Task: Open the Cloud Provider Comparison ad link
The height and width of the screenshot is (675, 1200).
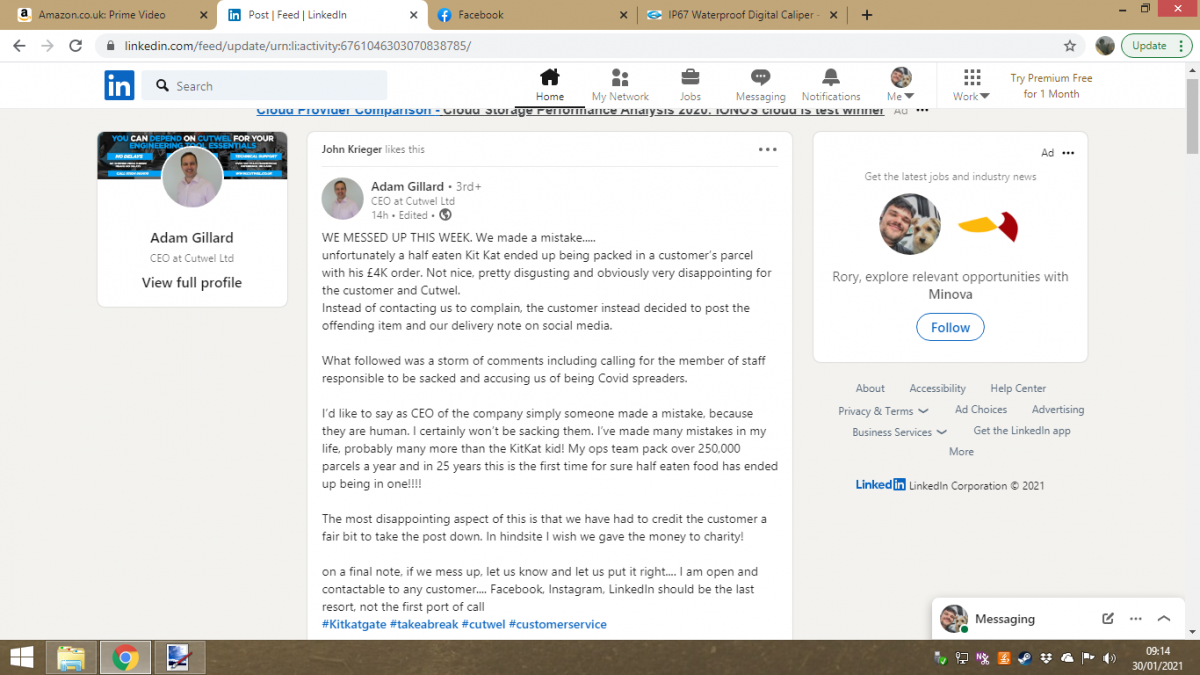Action: (571, 111)
